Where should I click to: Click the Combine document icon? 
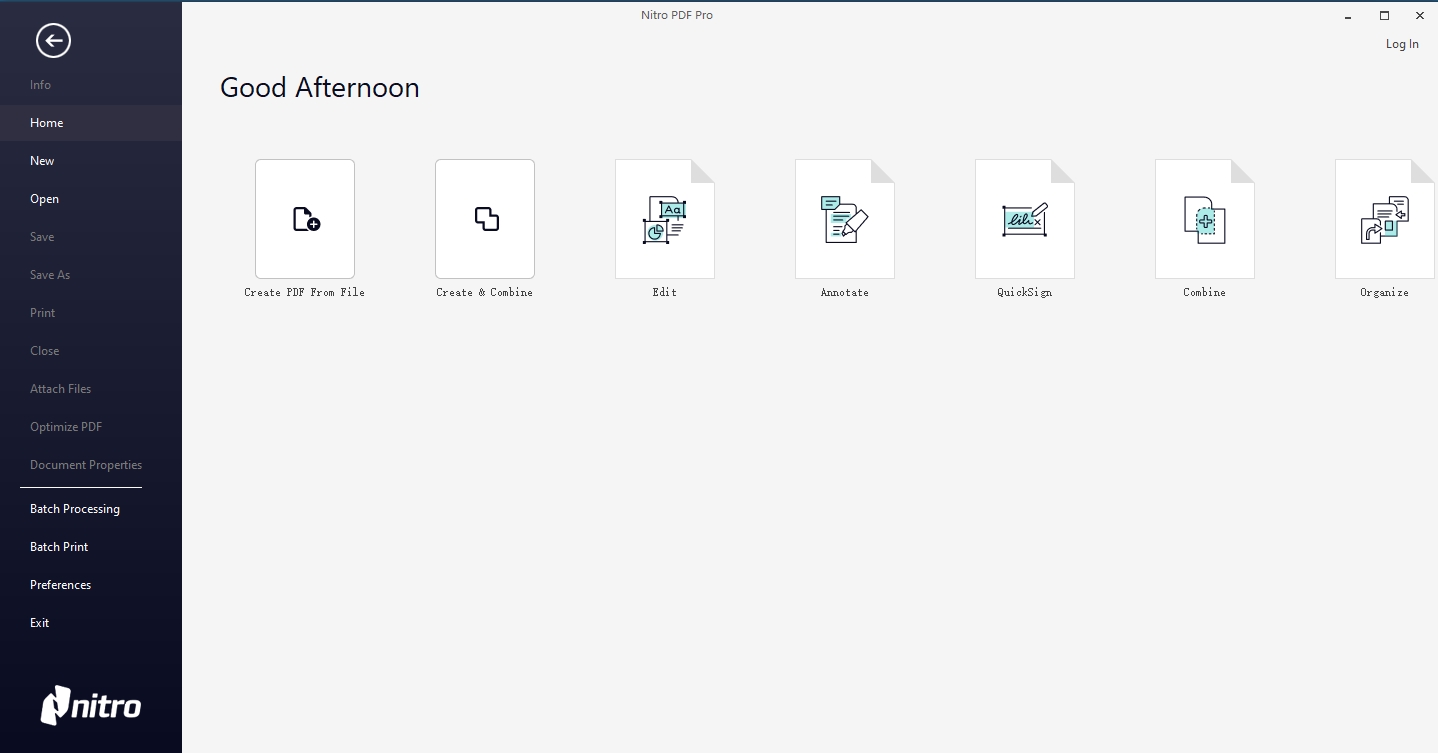tap(1205, 219)
